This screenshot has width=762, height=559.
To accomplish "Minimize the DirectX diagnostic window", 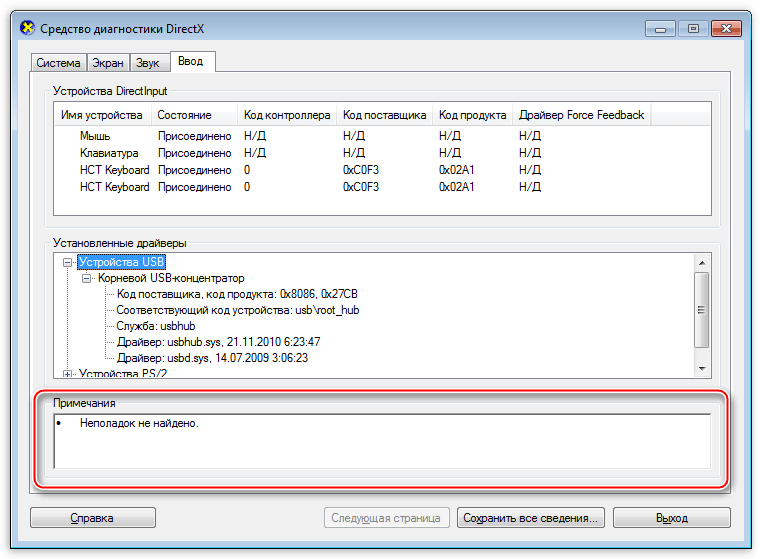I will pos(660,29).
